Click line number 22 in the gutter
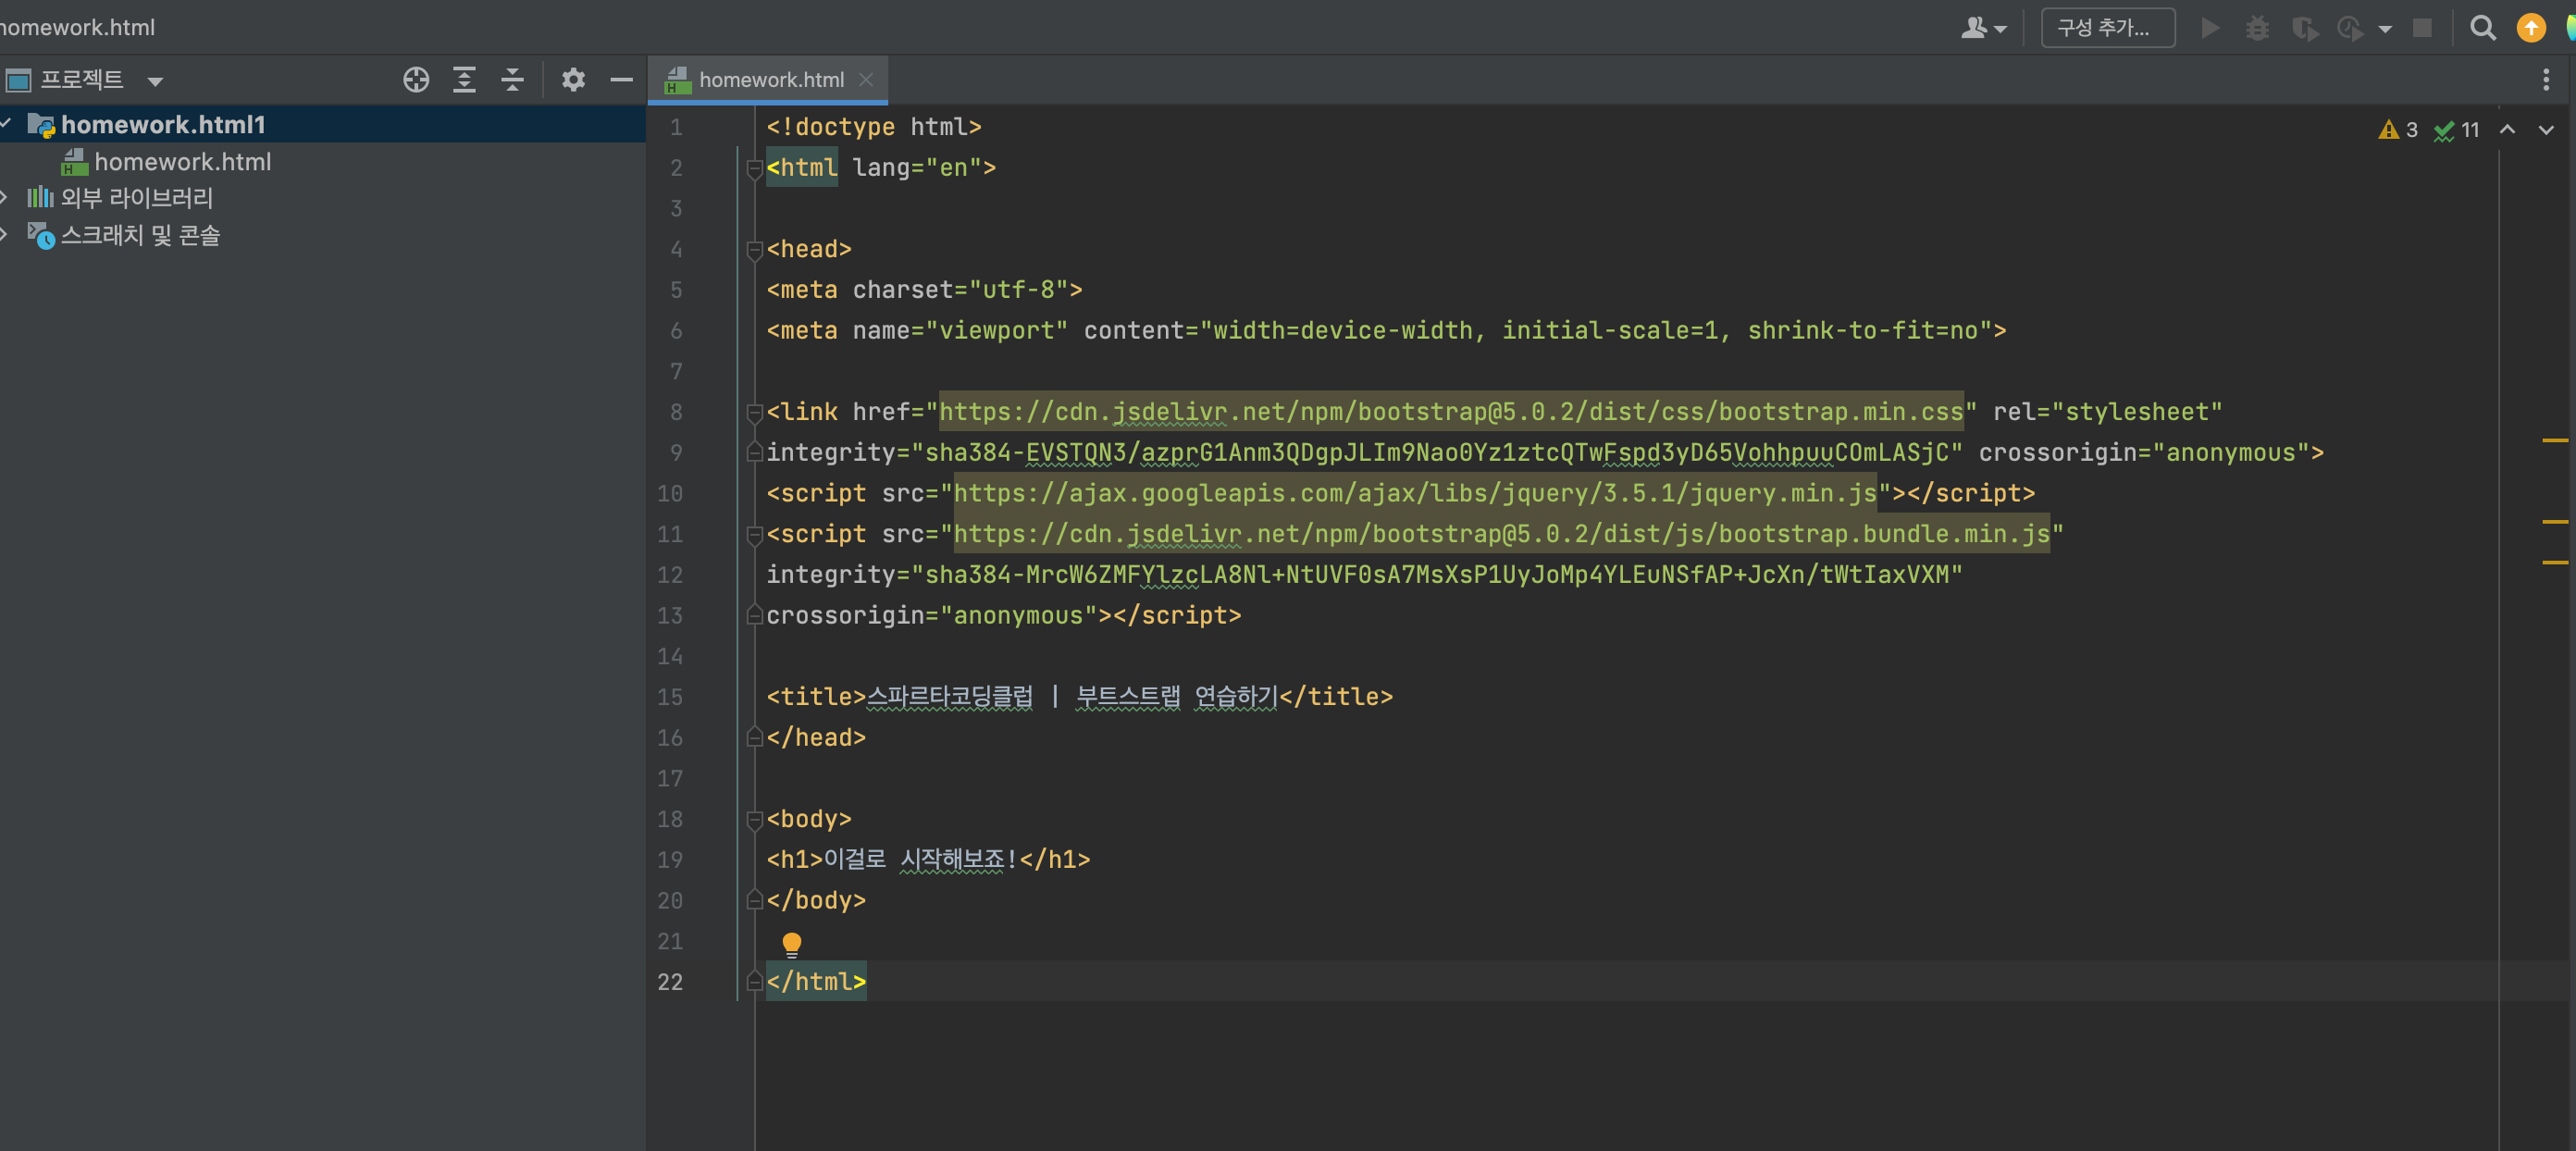 pos(670,982)
